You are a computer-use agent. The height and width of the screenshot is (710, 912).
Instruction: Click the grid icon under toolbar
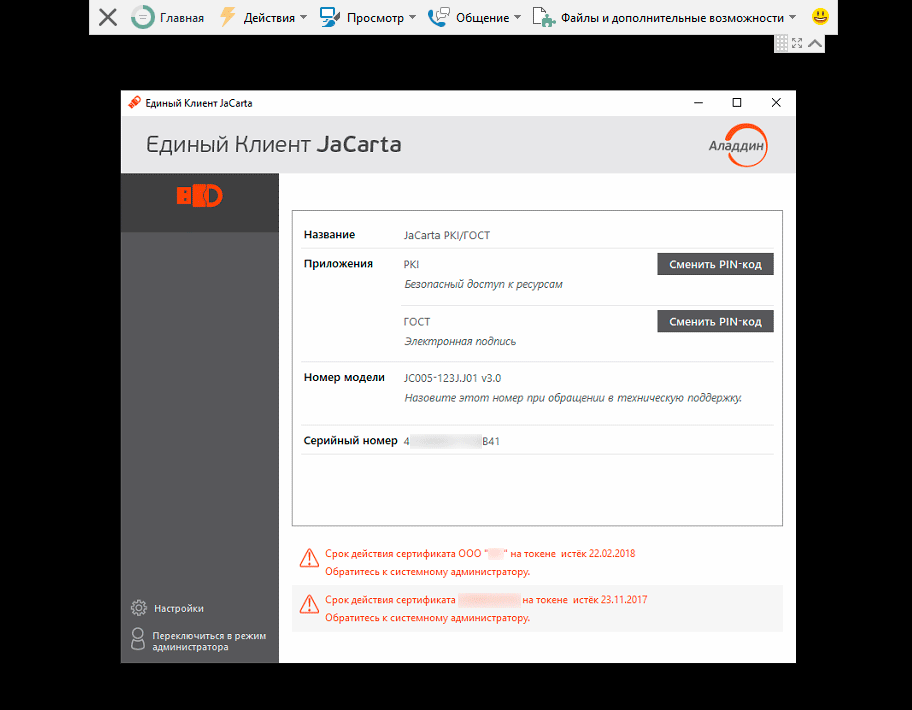click(x=782, y=43)
